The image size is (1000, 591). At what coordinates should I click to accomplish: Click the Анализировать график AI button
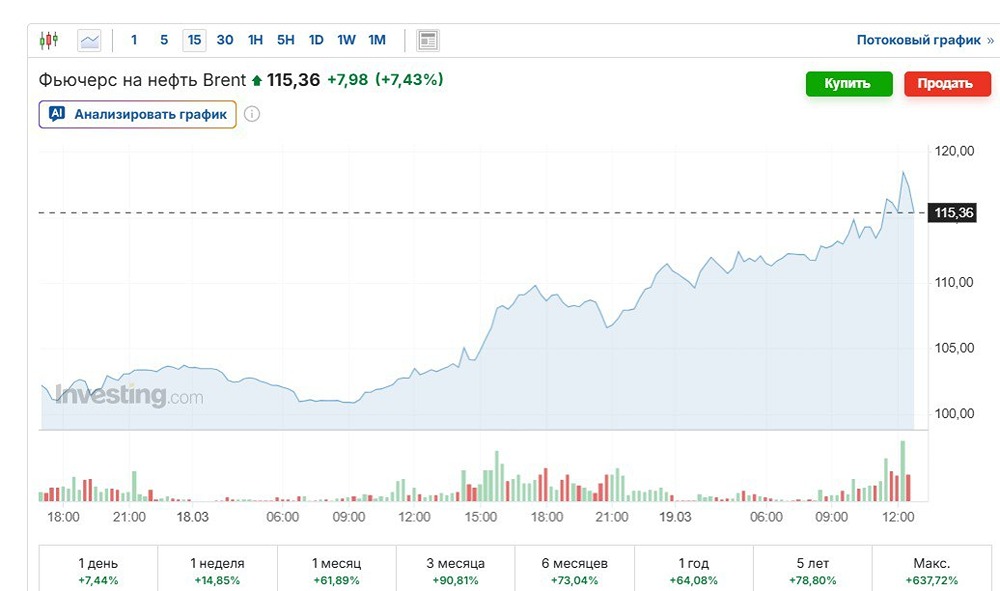[138, 114]
